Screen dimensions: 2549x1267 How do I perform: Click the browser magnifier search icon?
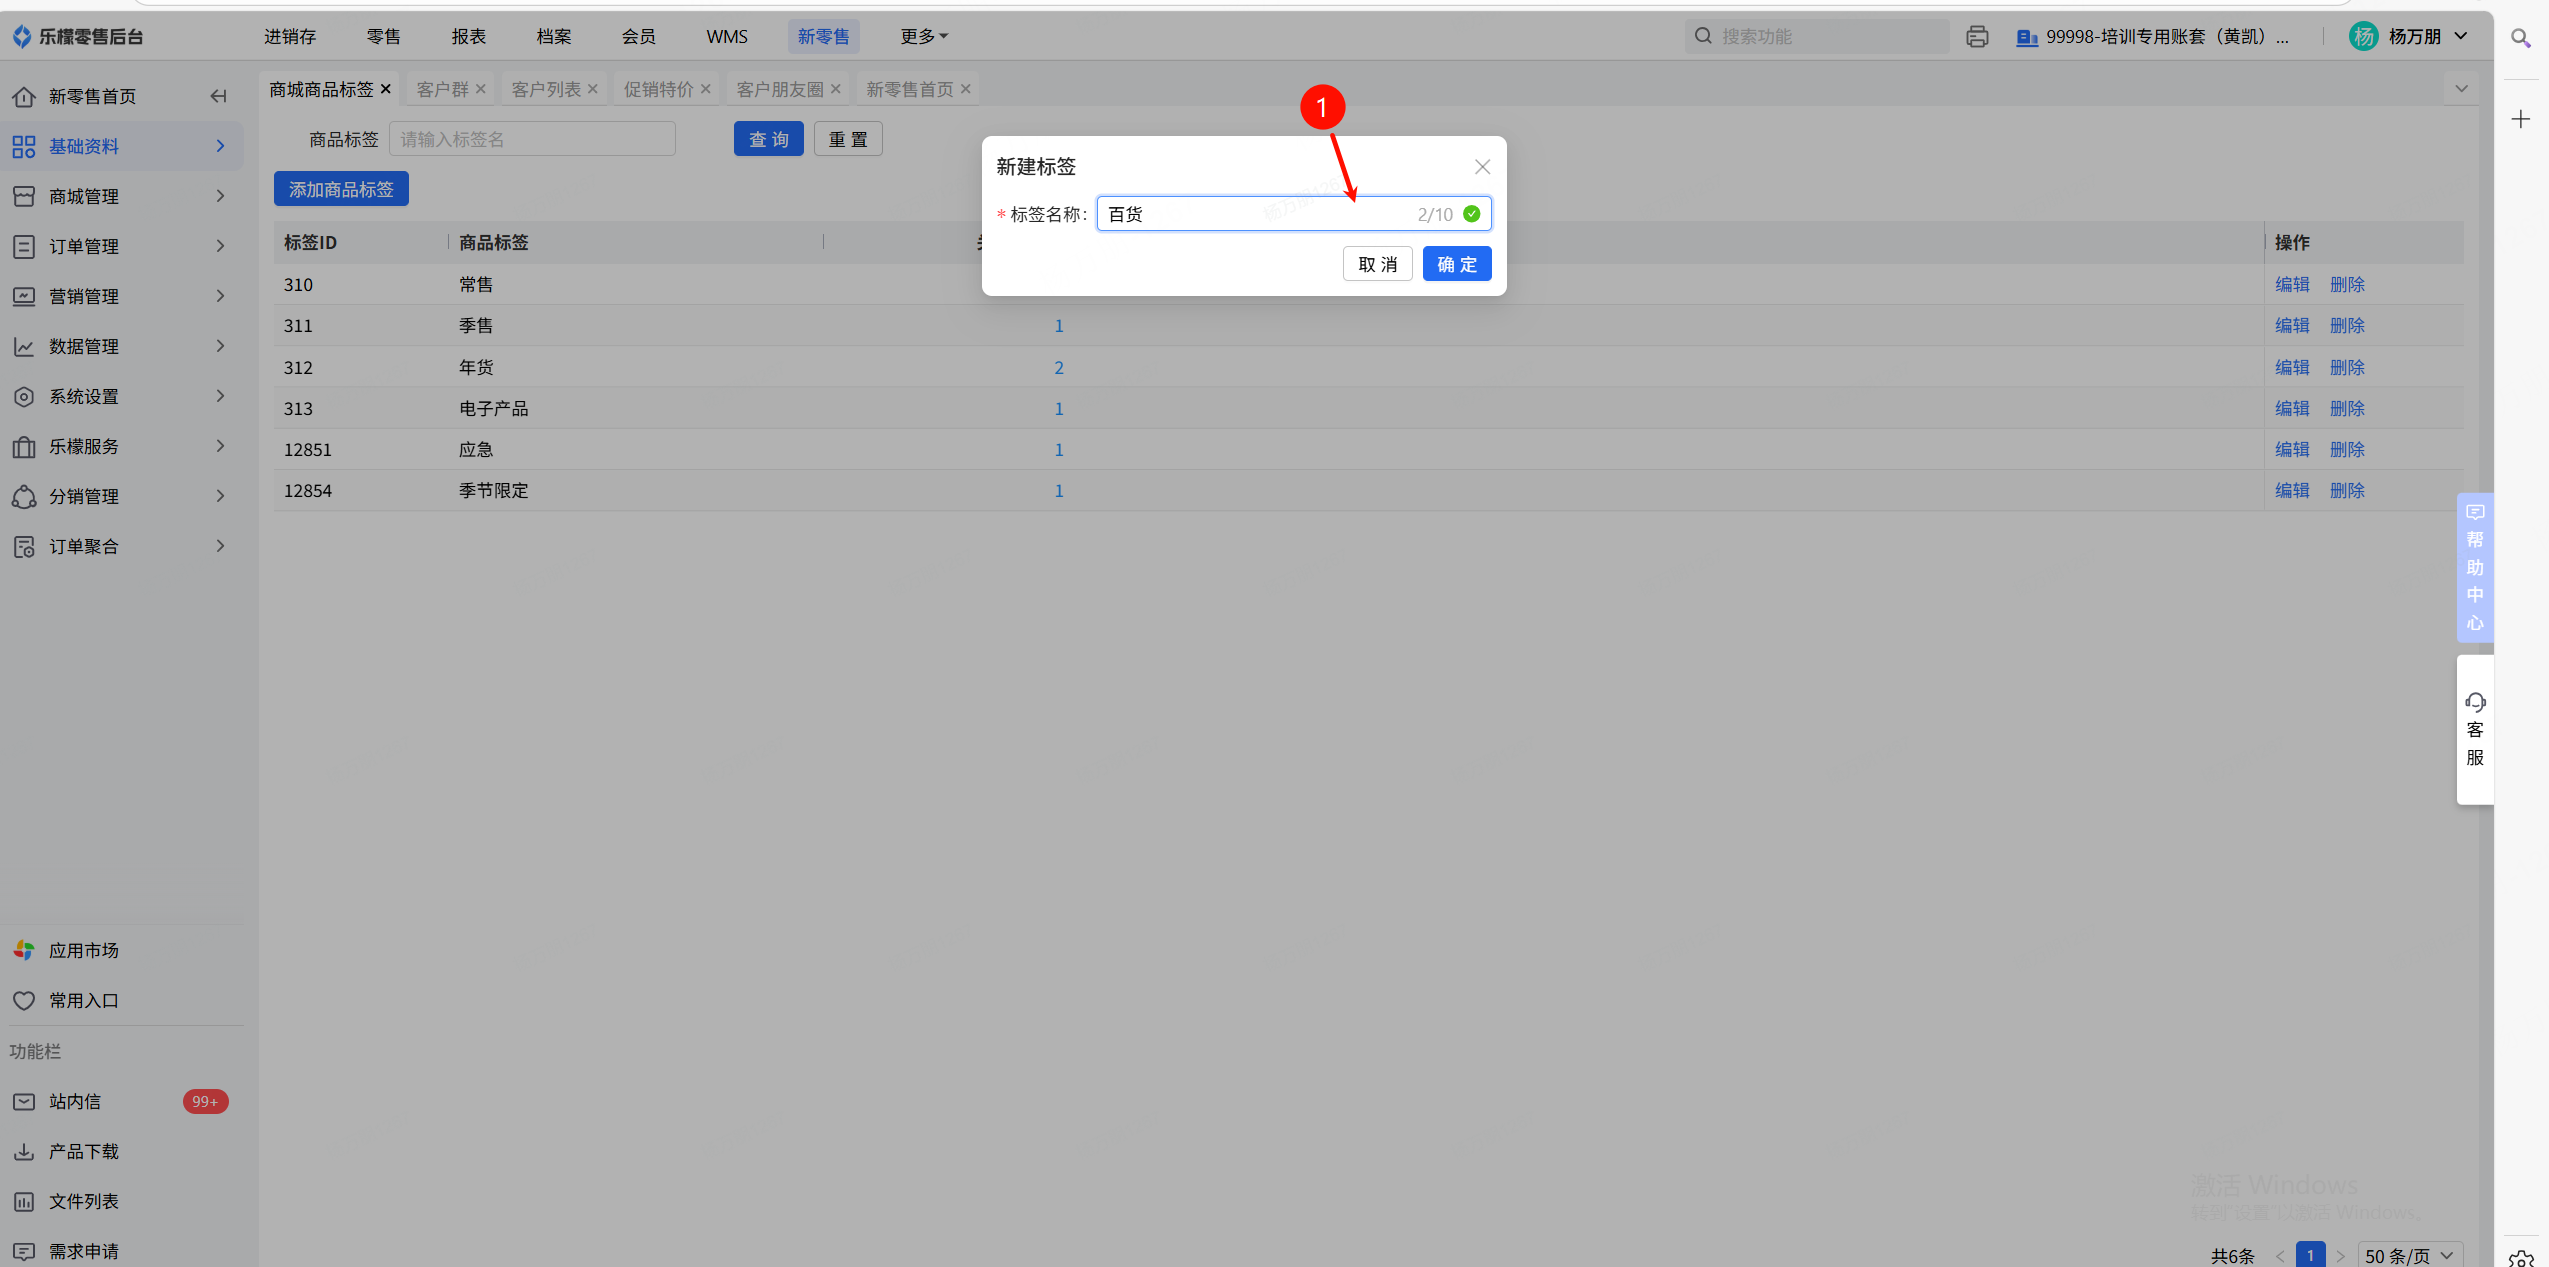[x=2520, y=38]
